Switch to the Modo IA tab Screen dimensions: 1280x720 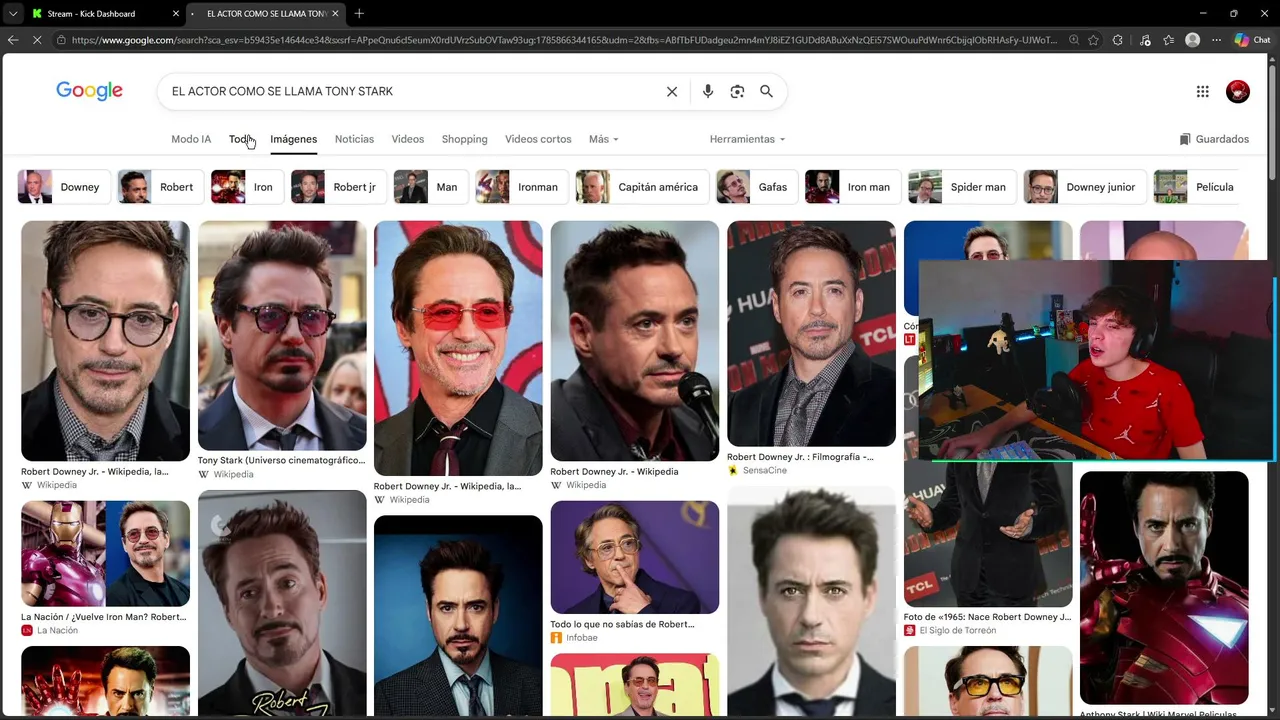tap(191, 139)
